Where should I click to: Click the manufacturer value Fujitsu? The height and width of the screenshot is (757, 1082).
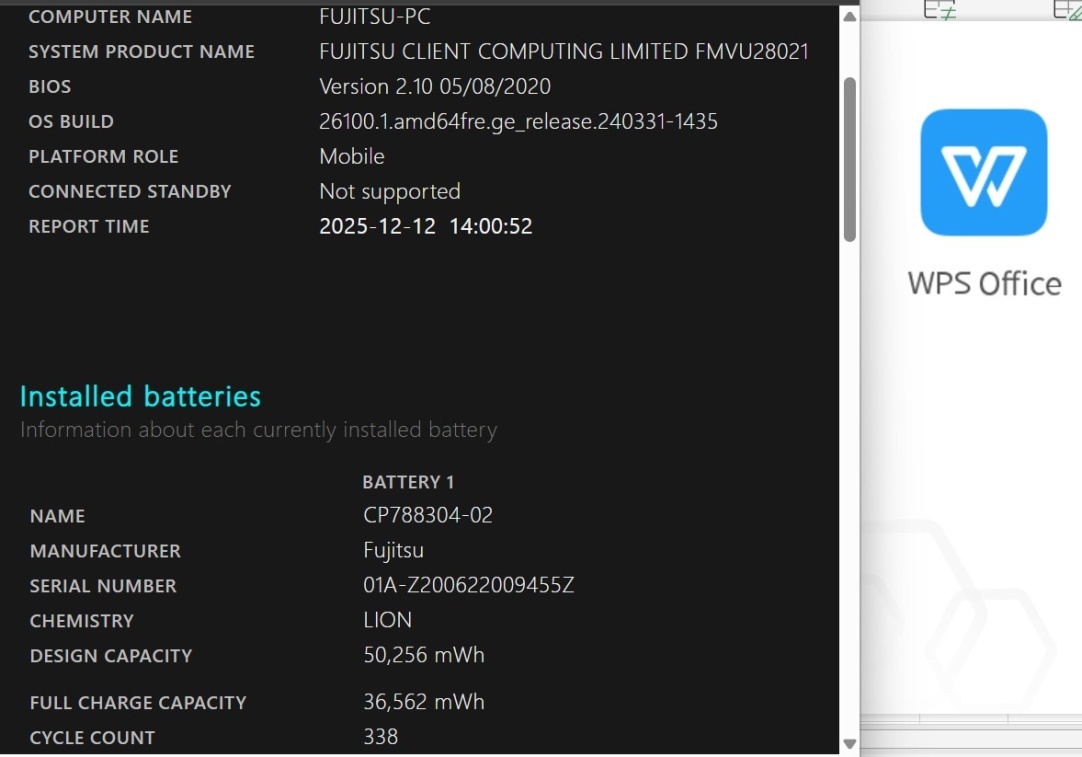coord(393,551)
